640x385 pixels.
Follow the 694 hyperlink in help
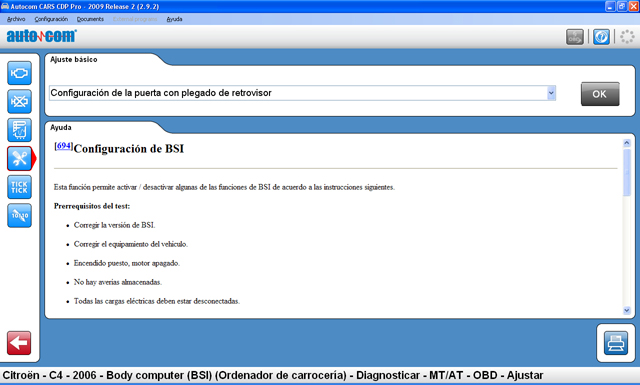(64, 146)
